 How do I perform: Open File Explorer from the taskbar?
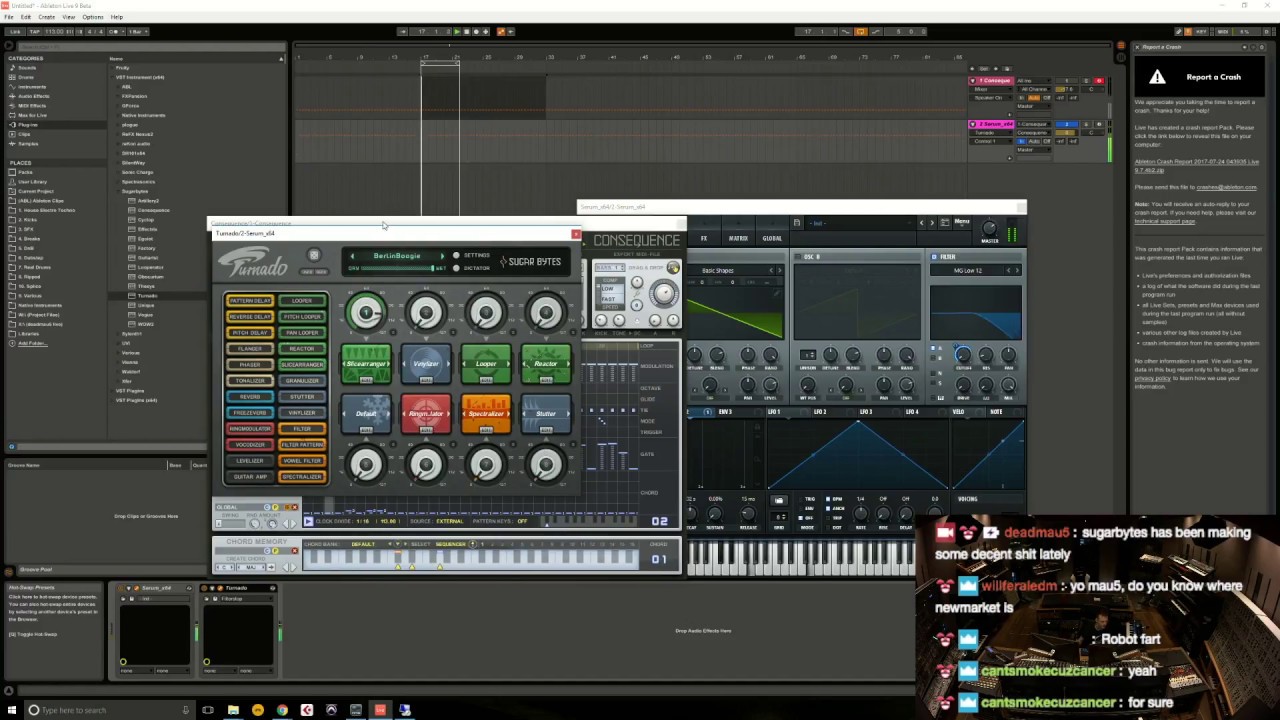233,710
